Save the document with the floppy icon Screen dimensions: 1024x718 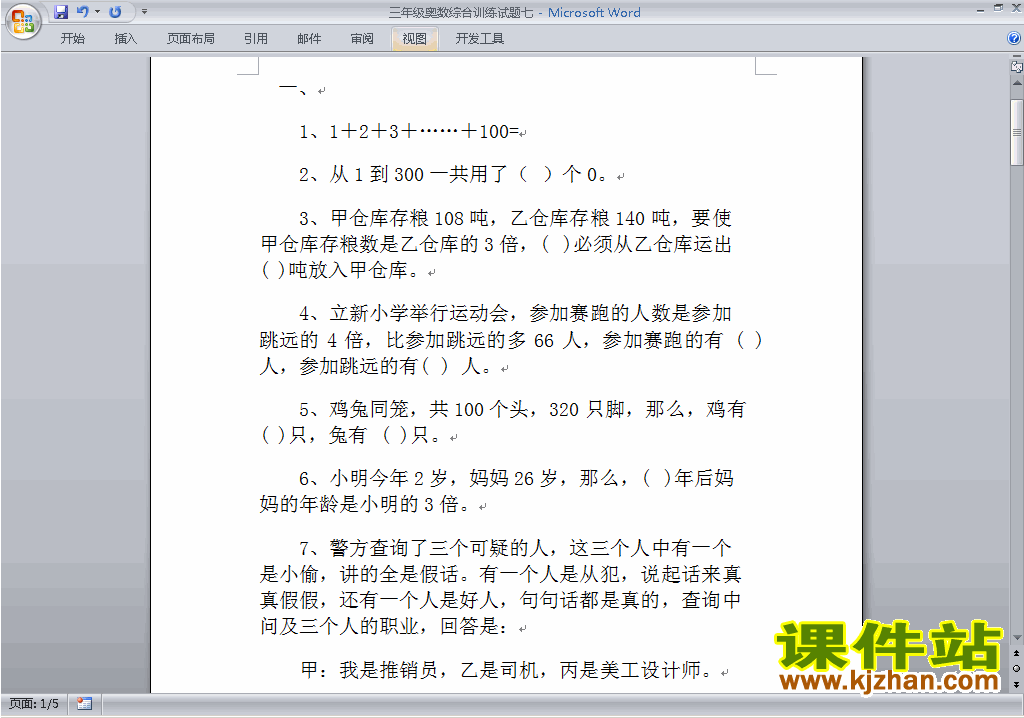pos(61,12)
